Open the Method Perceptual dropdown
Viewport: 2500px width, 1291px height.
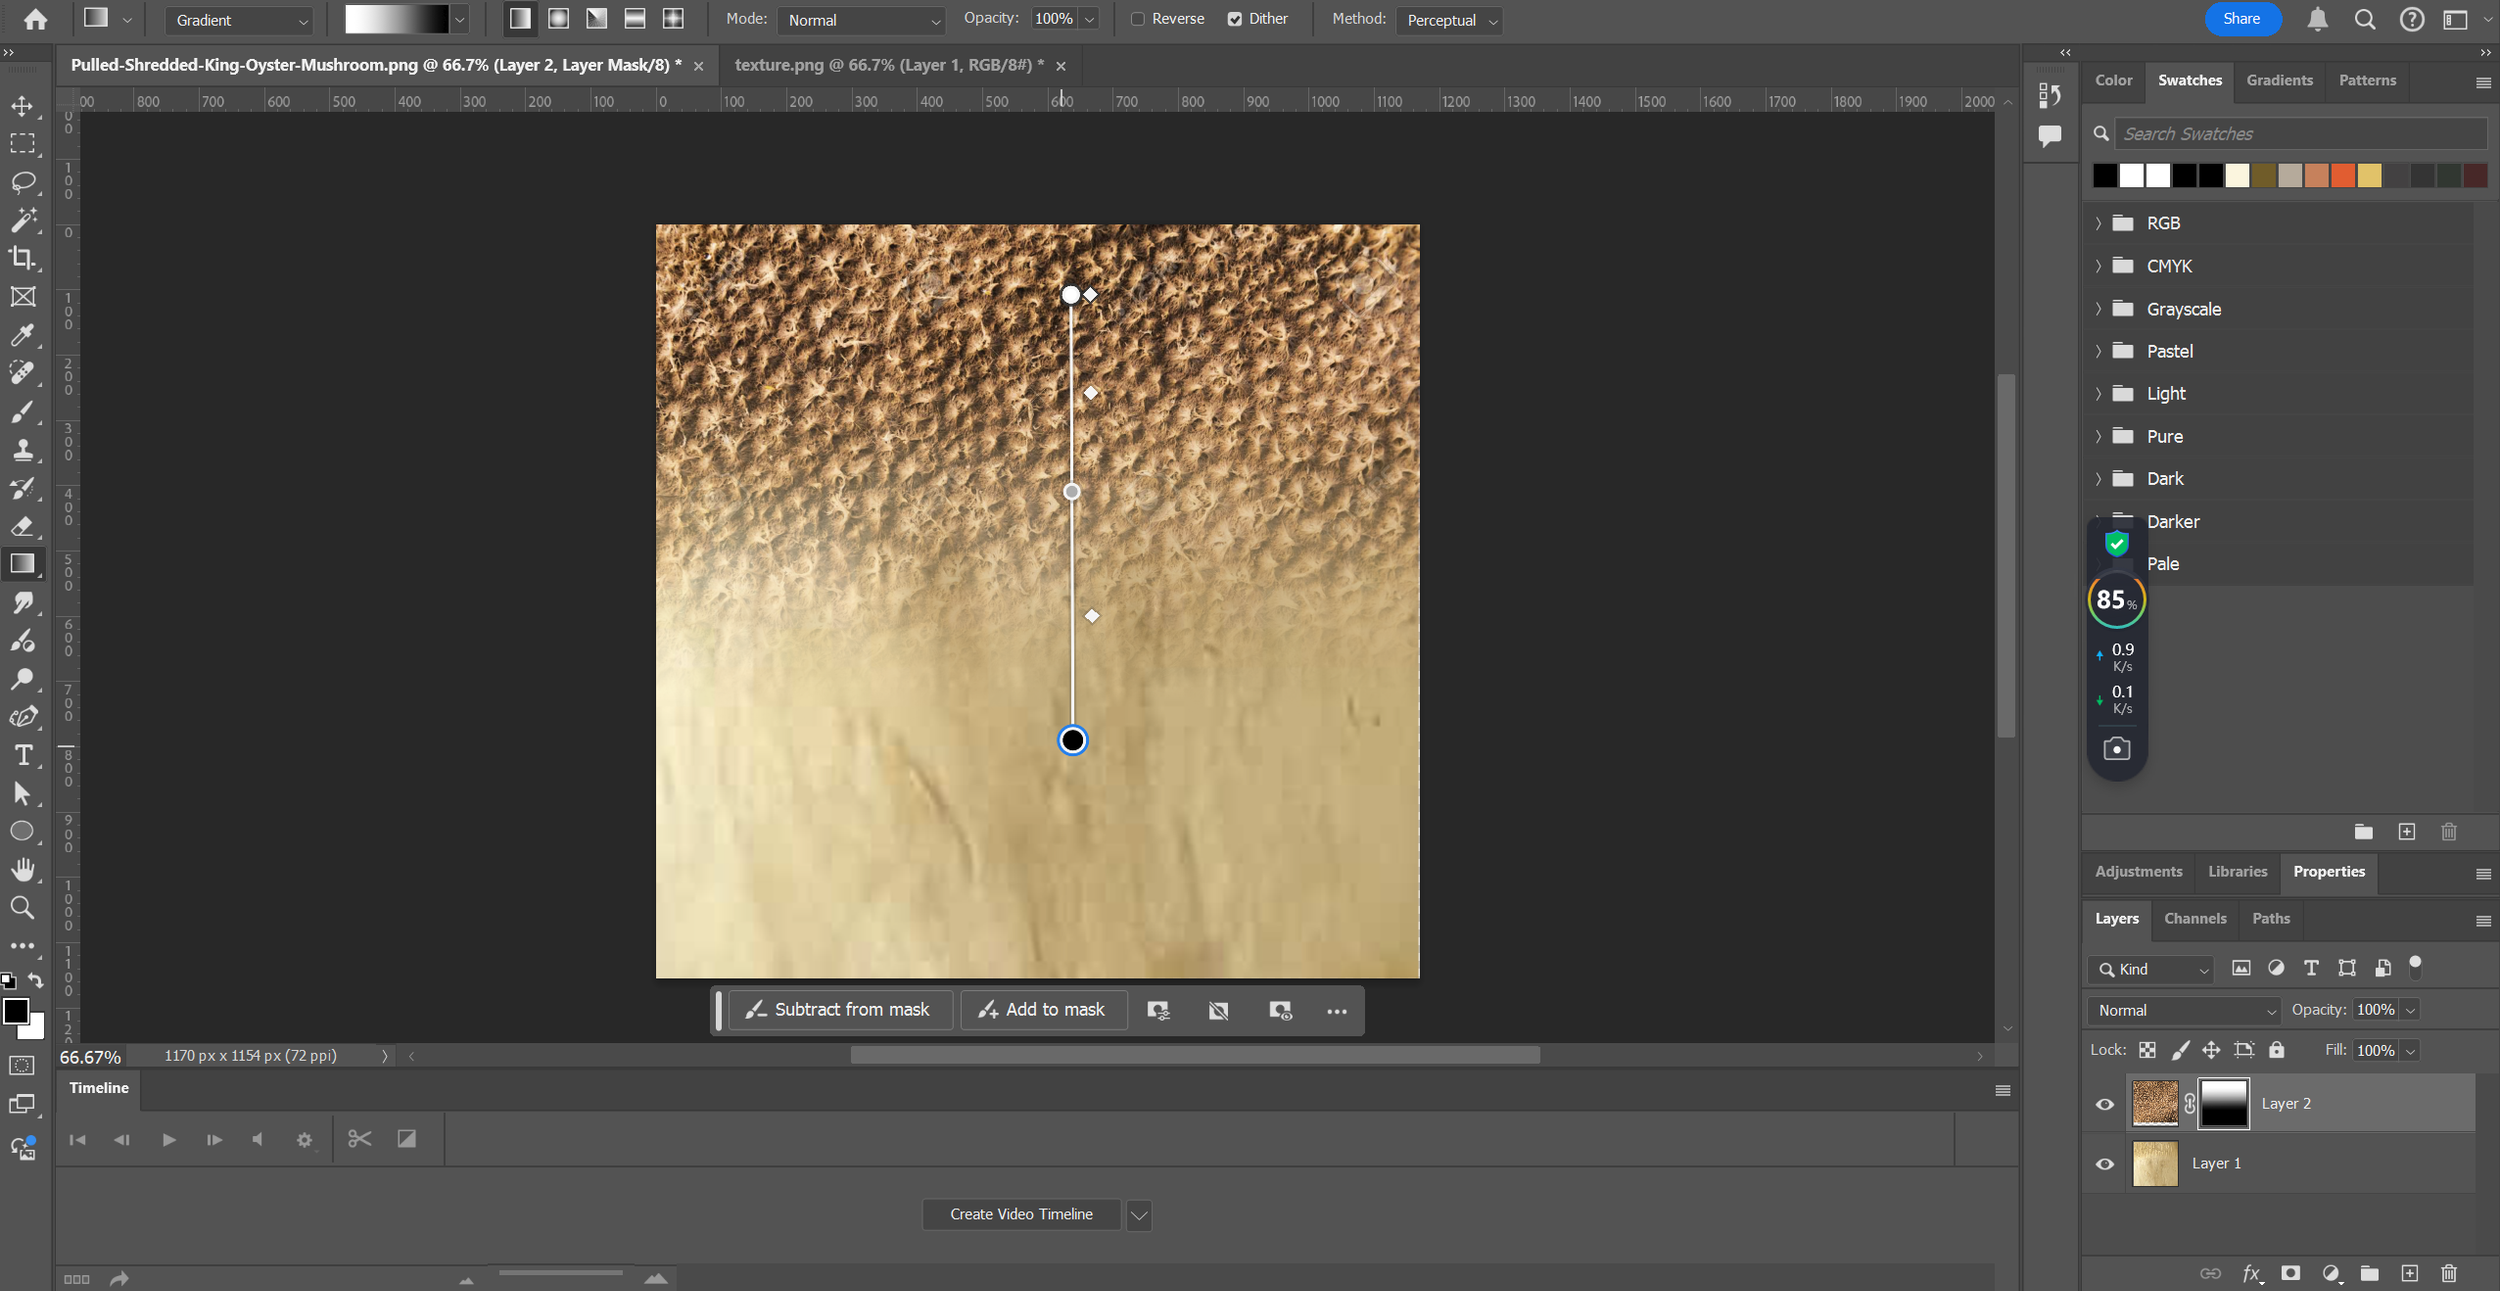click(x=1449, y=20)
